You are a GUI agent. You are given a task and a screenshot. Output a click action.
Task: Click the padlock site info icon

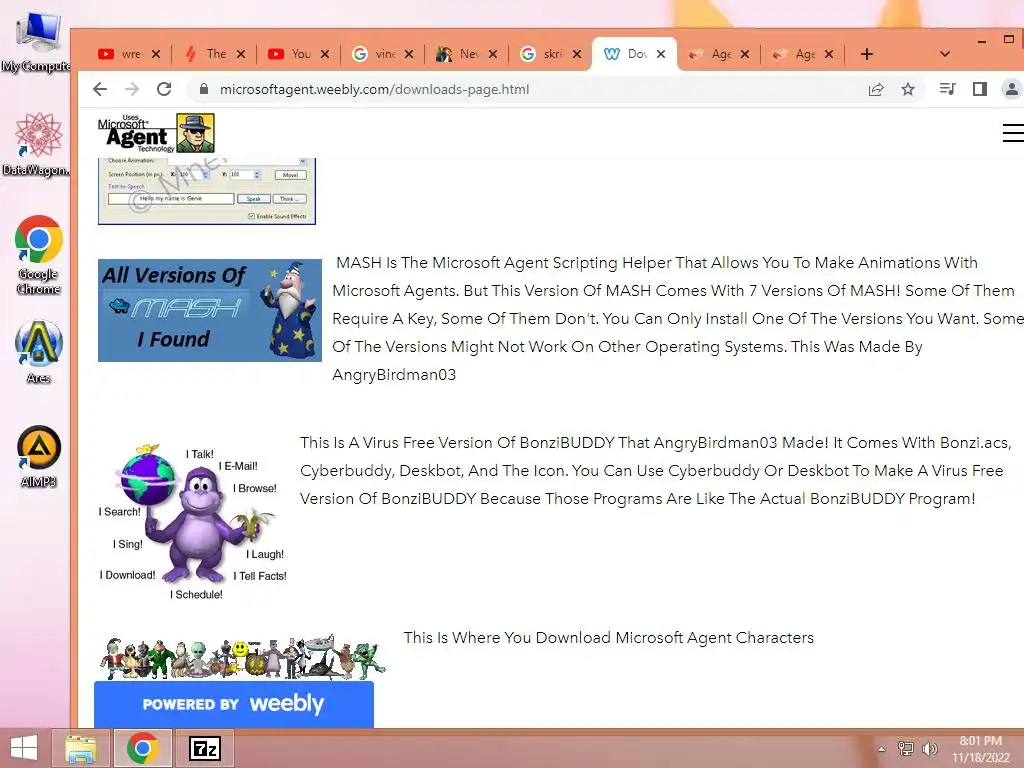pyautogui.click(x=204, y=89)
